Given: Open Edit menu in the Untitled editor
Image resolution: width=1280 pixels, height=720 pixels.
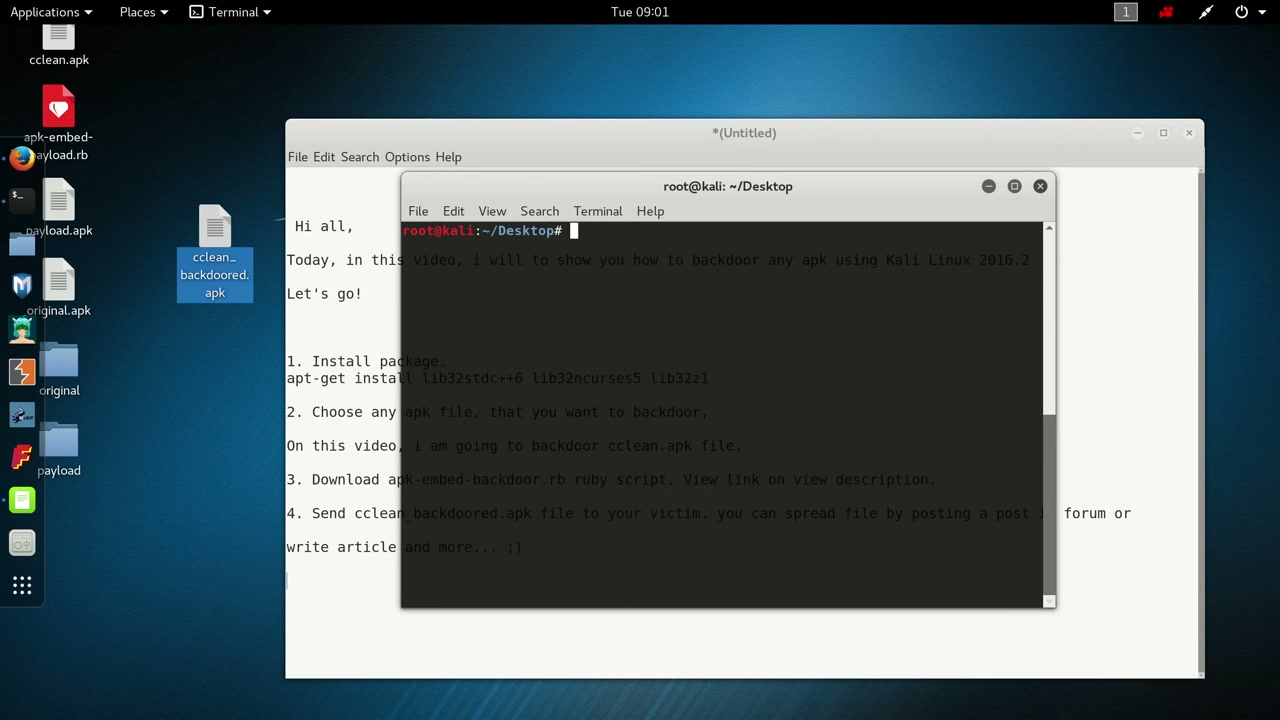Looking at the screenshot, I should [324, 157].
